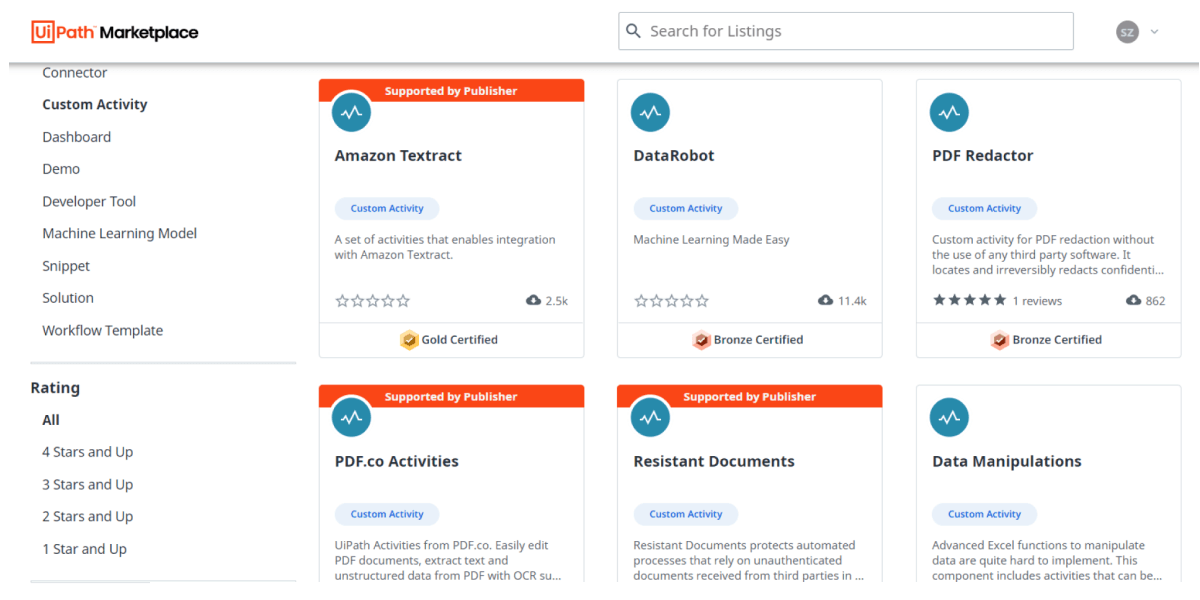Choose the All rating filter
The height and width of the screenshot is (600, 1200).
click(x=51, y=420)
